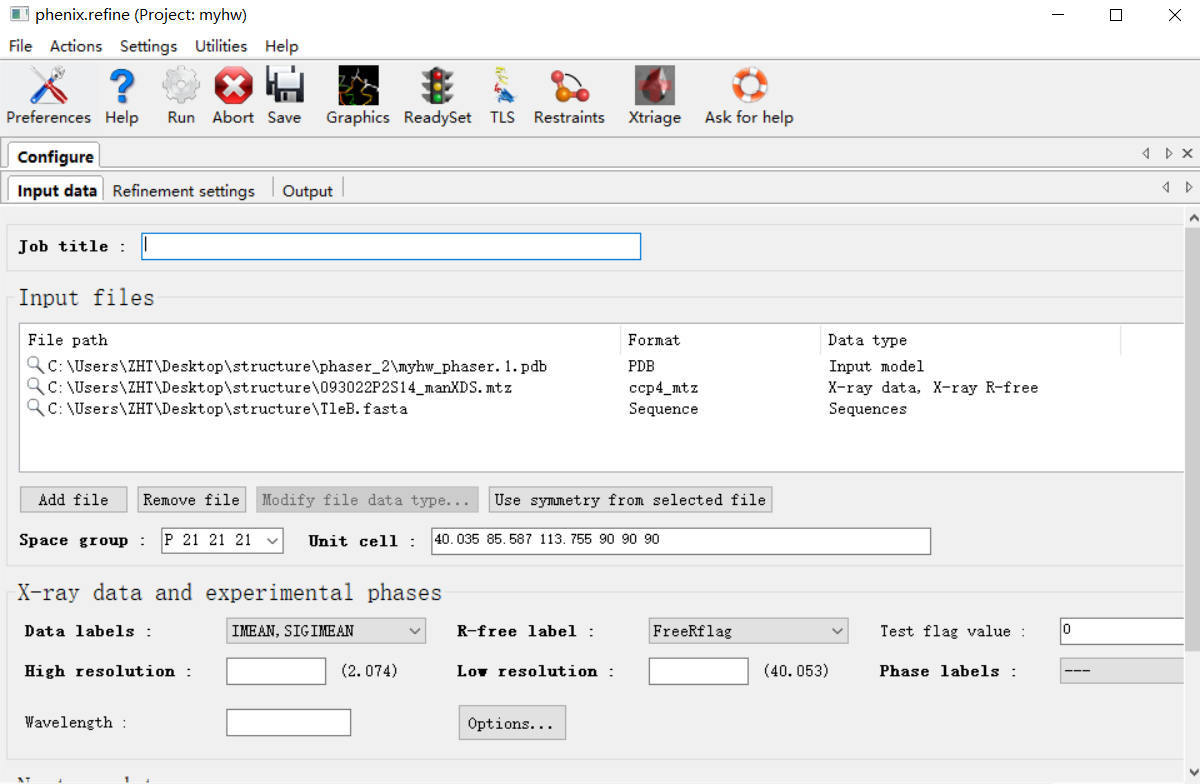Click the Format column header

pos(721,340)
